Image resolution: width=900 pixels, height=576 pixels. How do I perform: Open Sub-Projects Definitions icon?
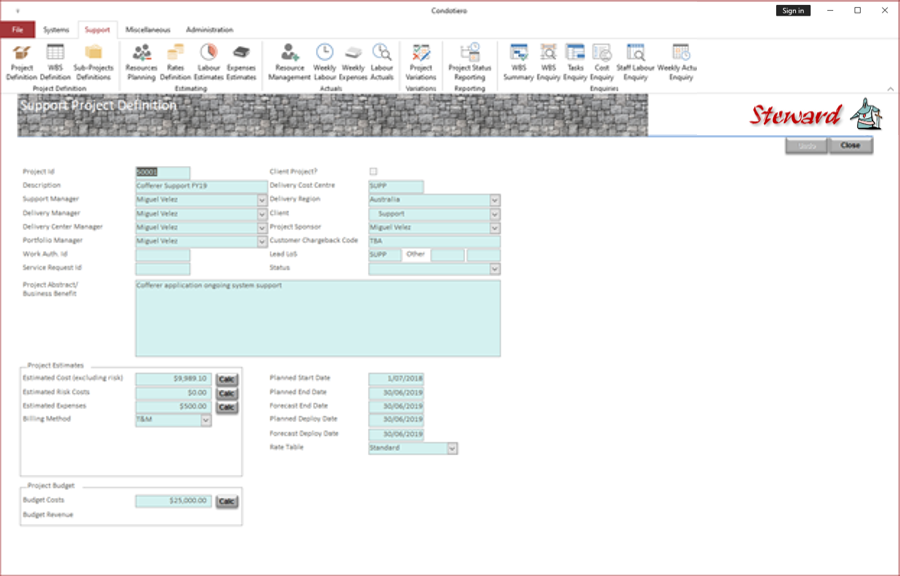tap(93, 62)
